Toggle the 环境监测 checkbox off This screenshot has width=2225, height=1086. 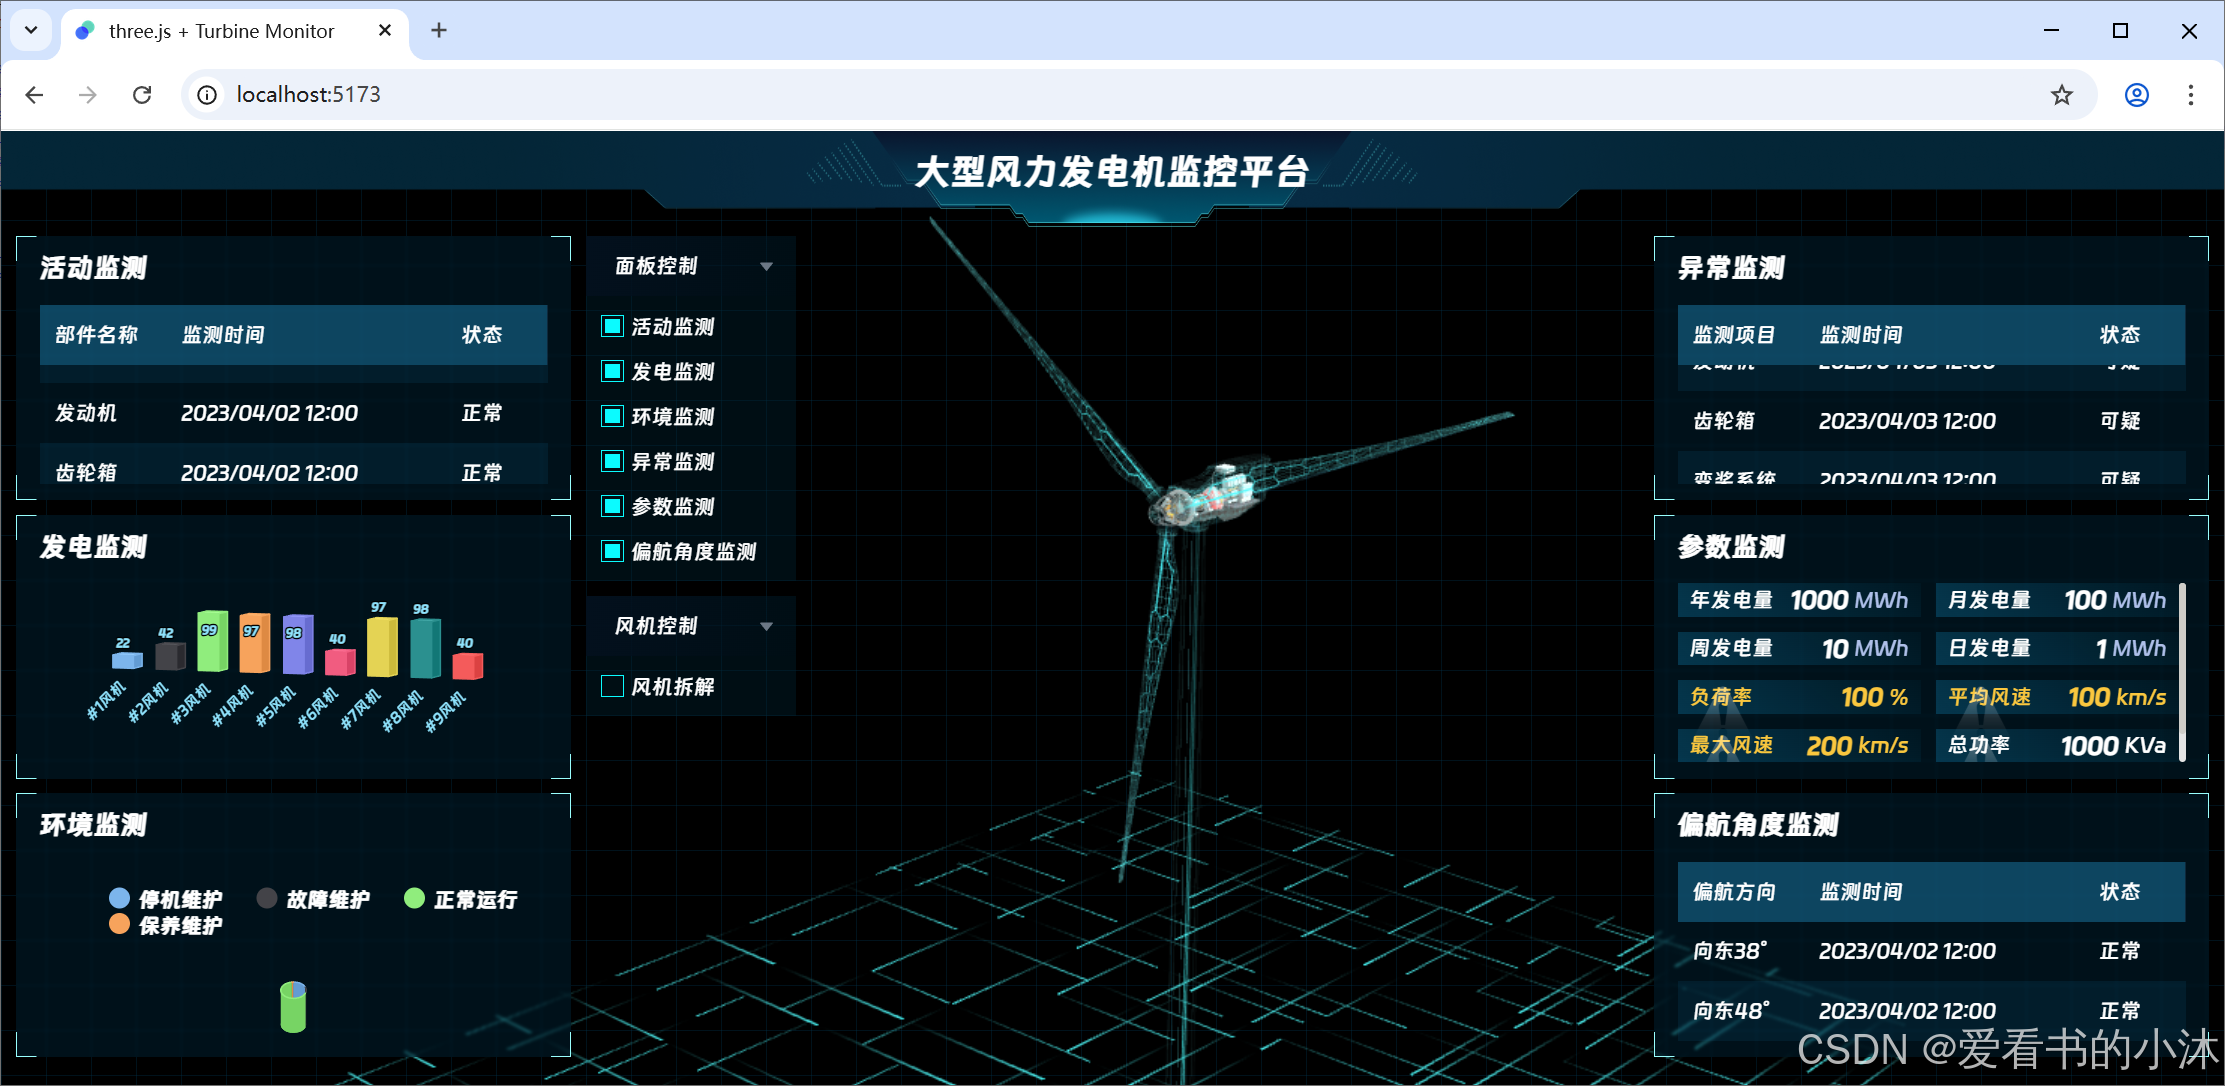(612, 416)
